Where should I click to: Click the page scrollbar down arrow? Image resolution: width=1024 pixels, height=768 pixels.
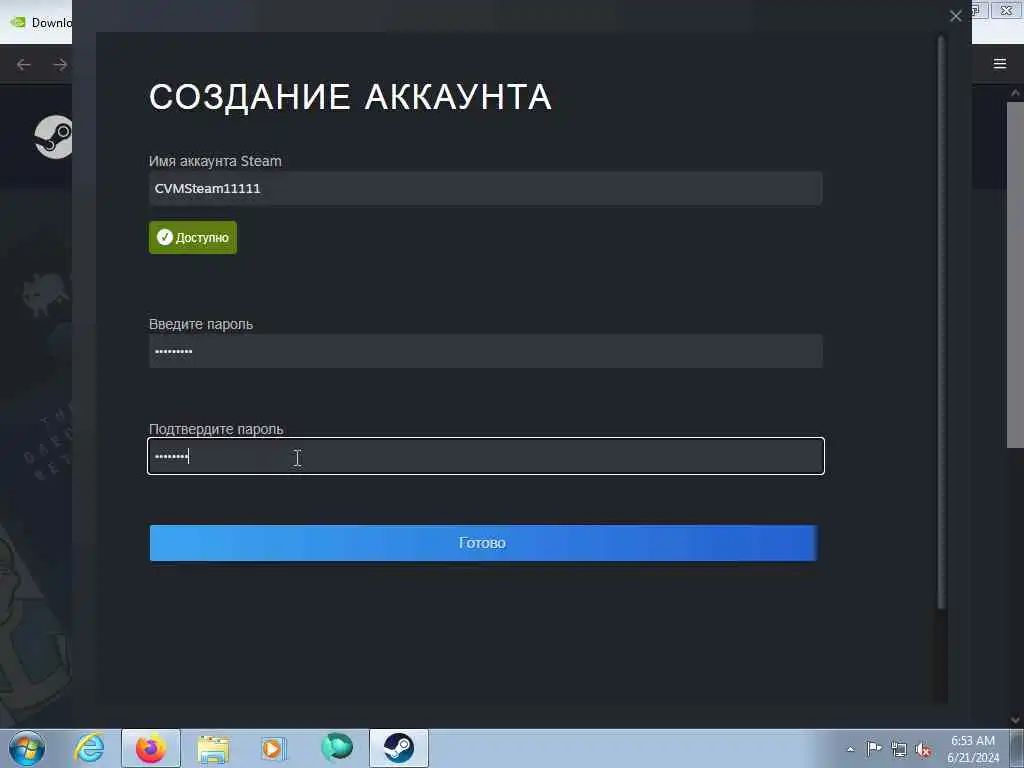(x=1016, y=720)
